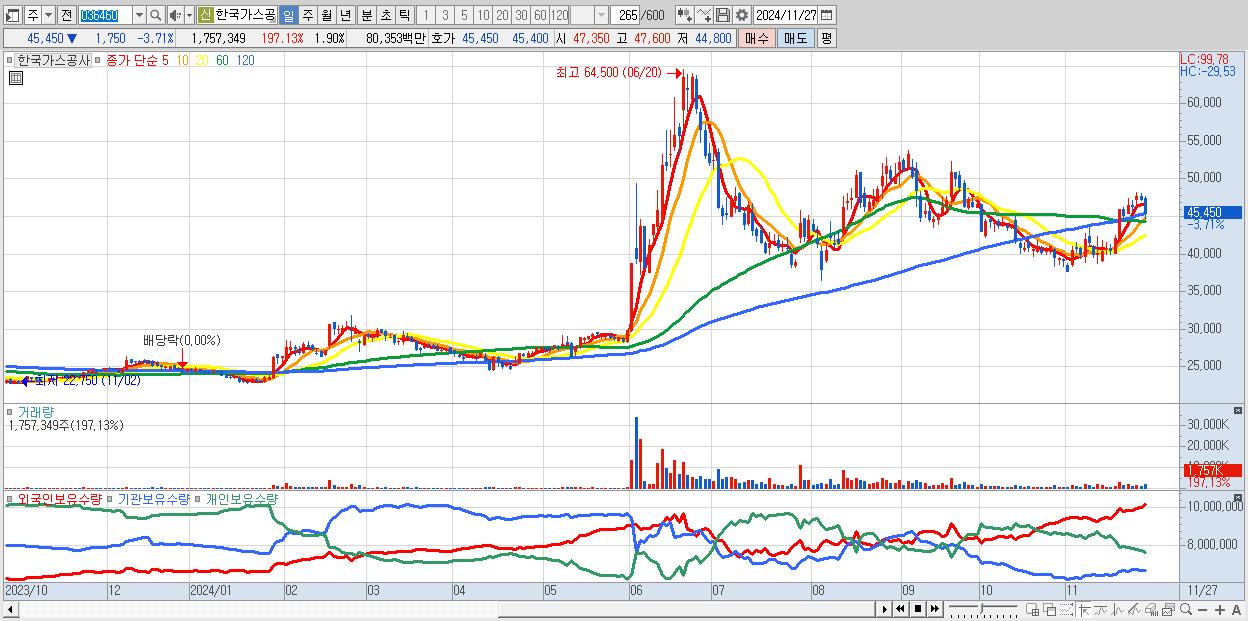1248x621 pixels.
Task: Open the 주 market type dropdown arrow
Action: coord(48,15)
